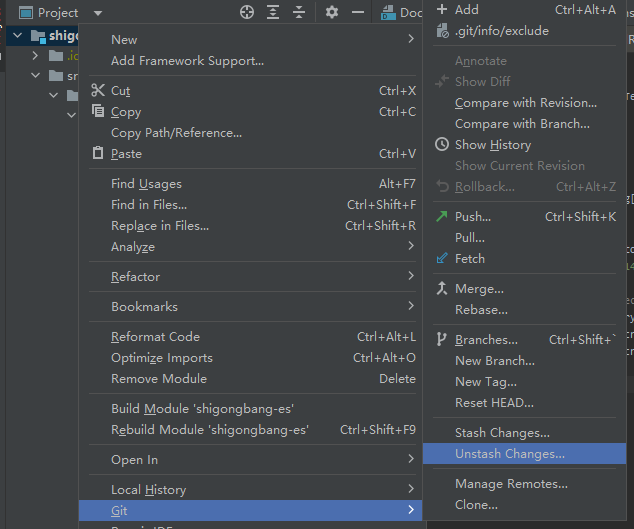The height and width of the screenshot is (529, 634).
Task: Open Project panel settings gear
Action: pyautogui.click(x=332, y=12)
